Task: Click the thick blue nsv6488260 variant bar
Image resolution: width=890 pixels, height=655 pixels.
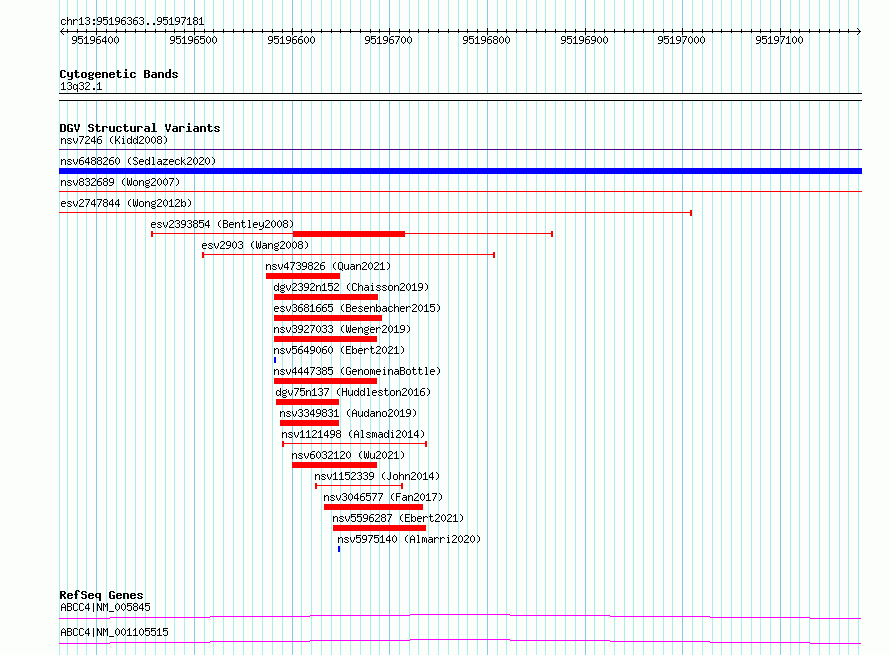Action: pos(460,171)
